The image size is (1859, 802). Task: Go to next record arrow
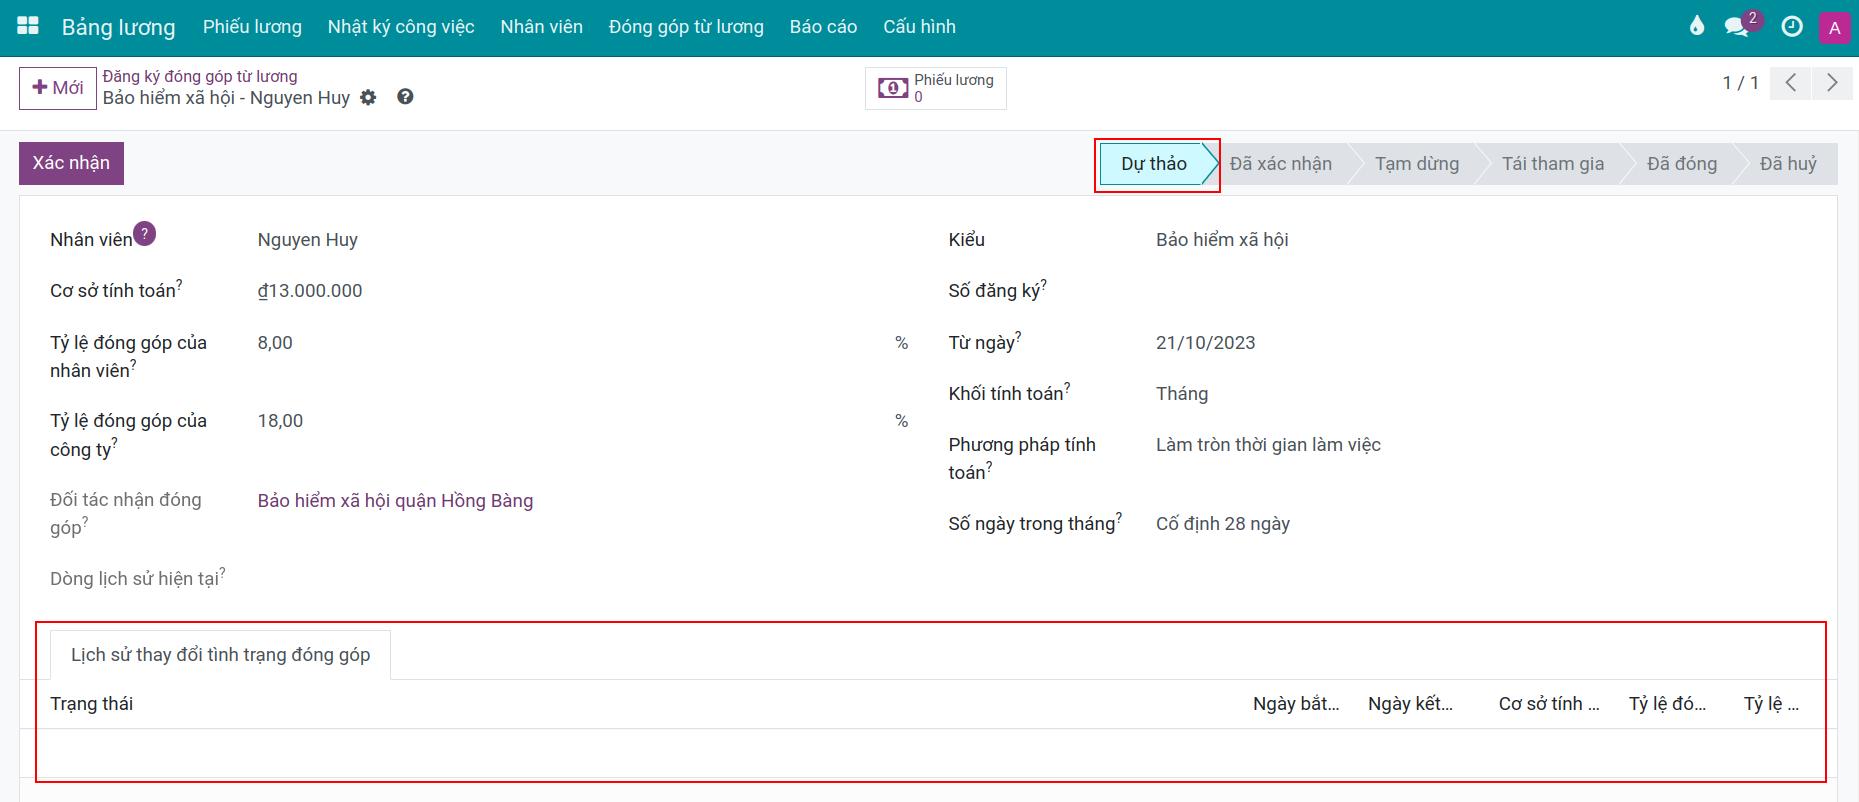tap(1831, 83)
